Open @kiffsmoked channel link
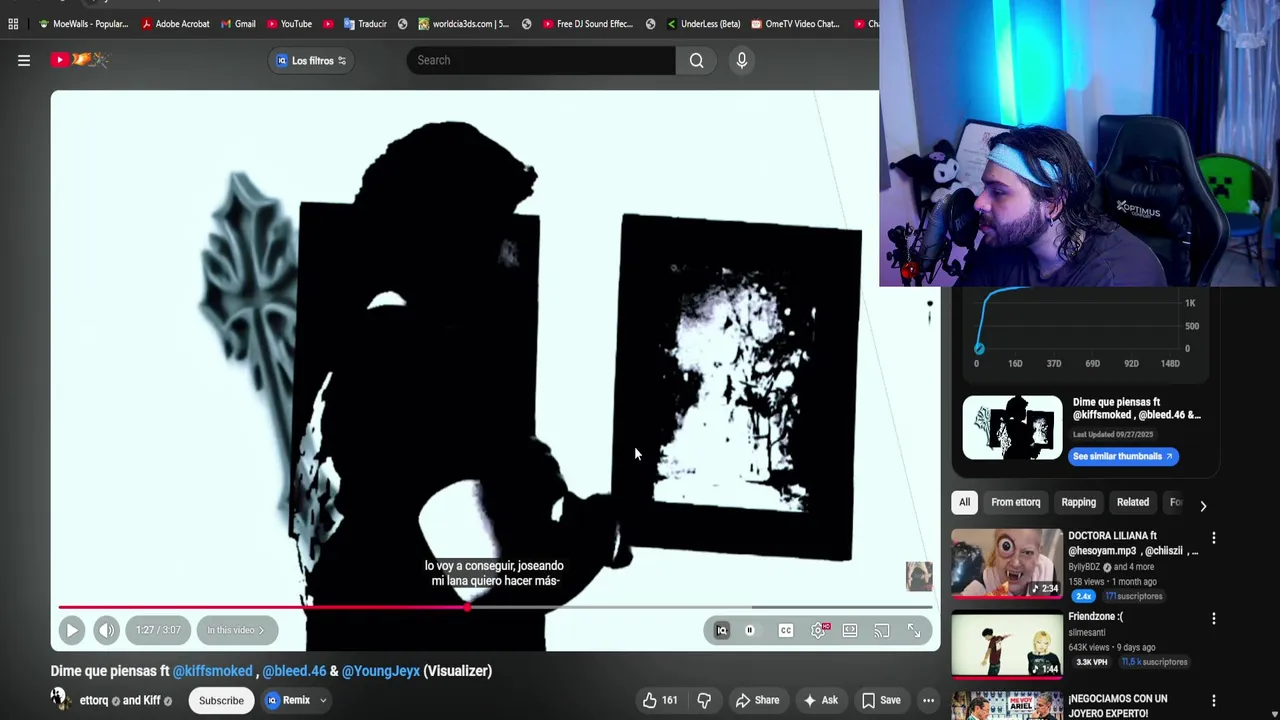This screenshot has height=720, width=1280. coord(213,671)
